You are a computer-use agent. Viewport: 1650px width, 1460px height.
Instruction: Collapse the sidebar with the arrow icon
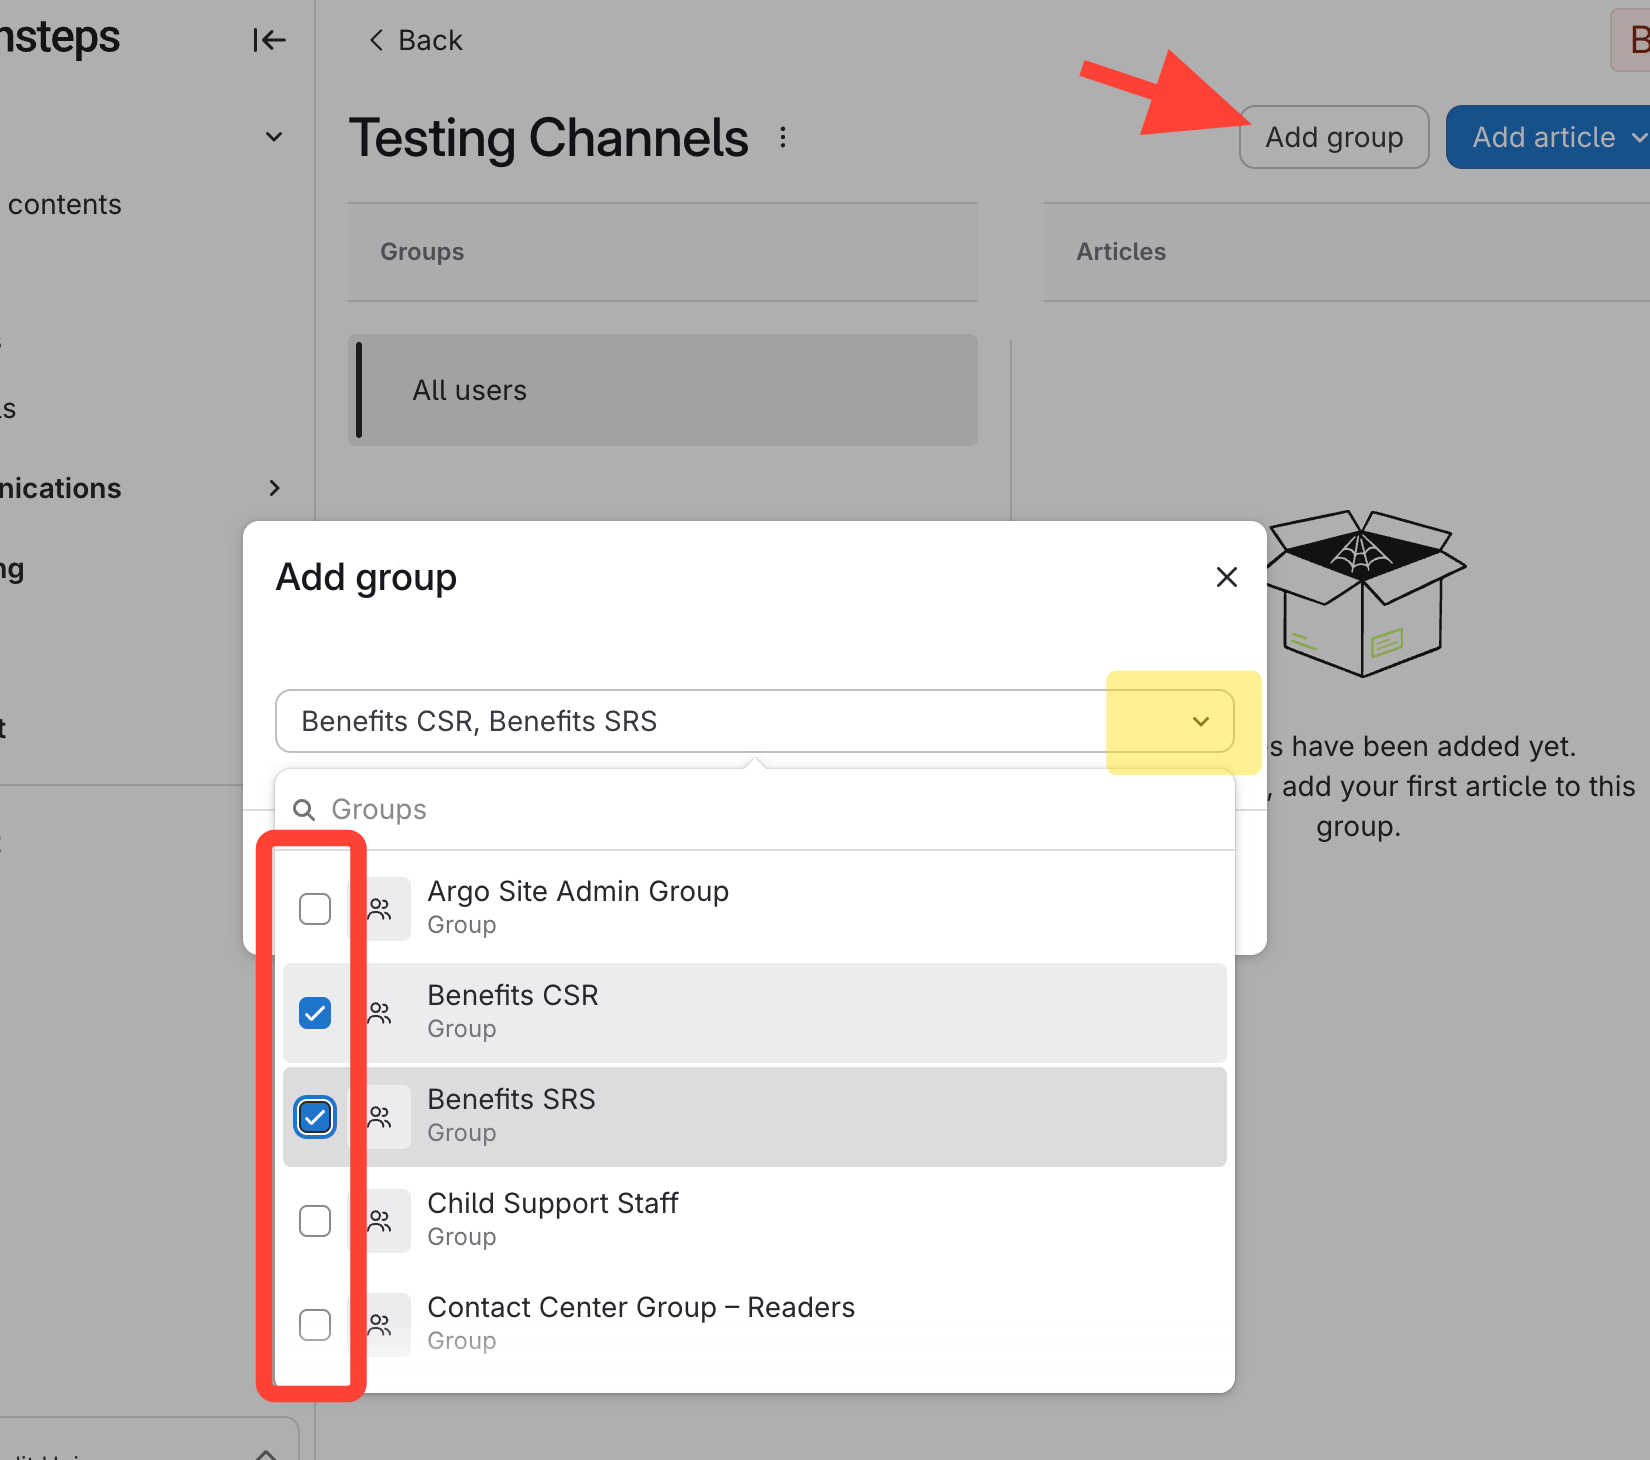tap(269, 40)
